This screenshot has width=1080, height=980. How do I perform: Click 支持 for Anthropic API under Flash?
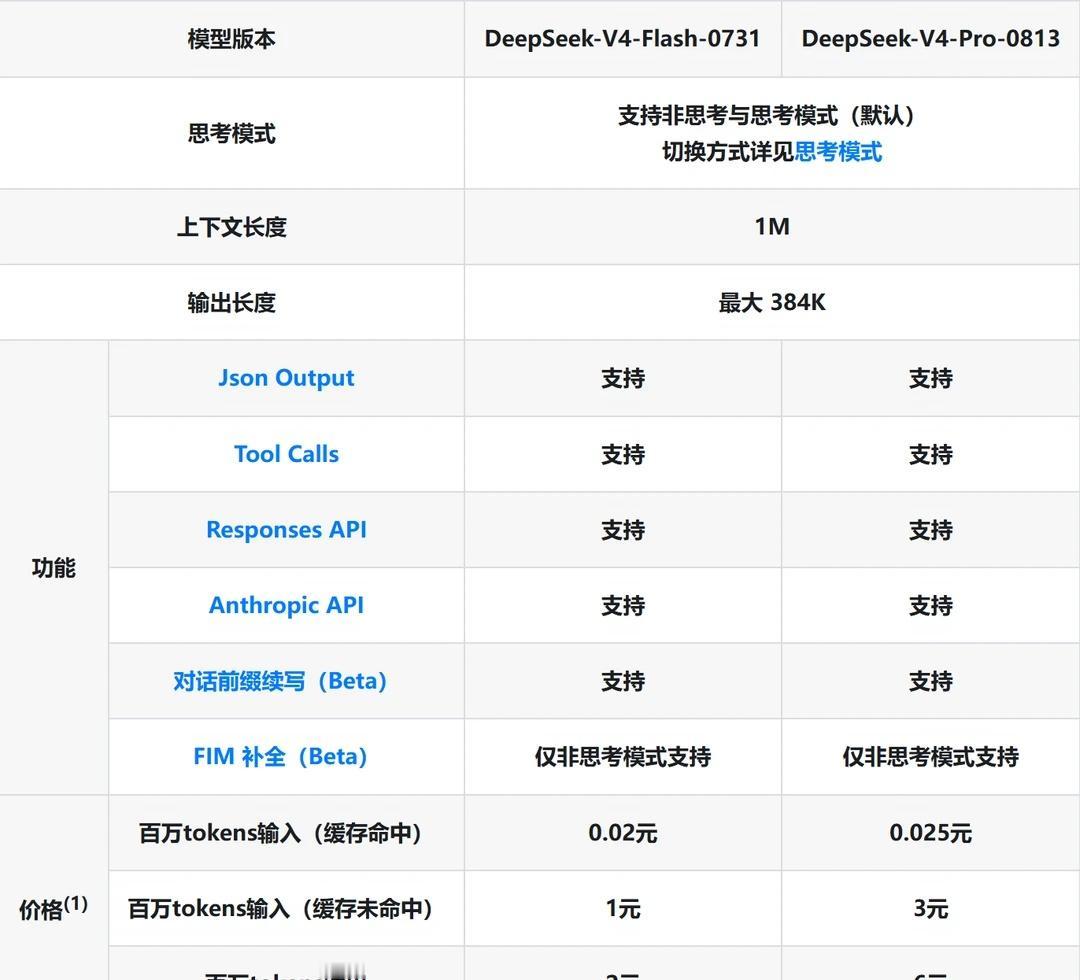pyautogui.click(x=623, y=605)
